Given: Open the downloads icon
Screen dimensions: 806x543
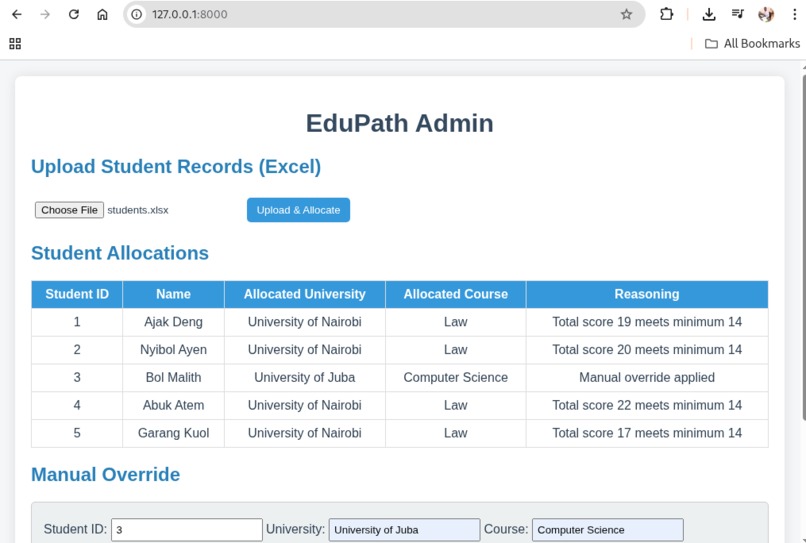Looking at the screenshot, I should click(709, 14).
